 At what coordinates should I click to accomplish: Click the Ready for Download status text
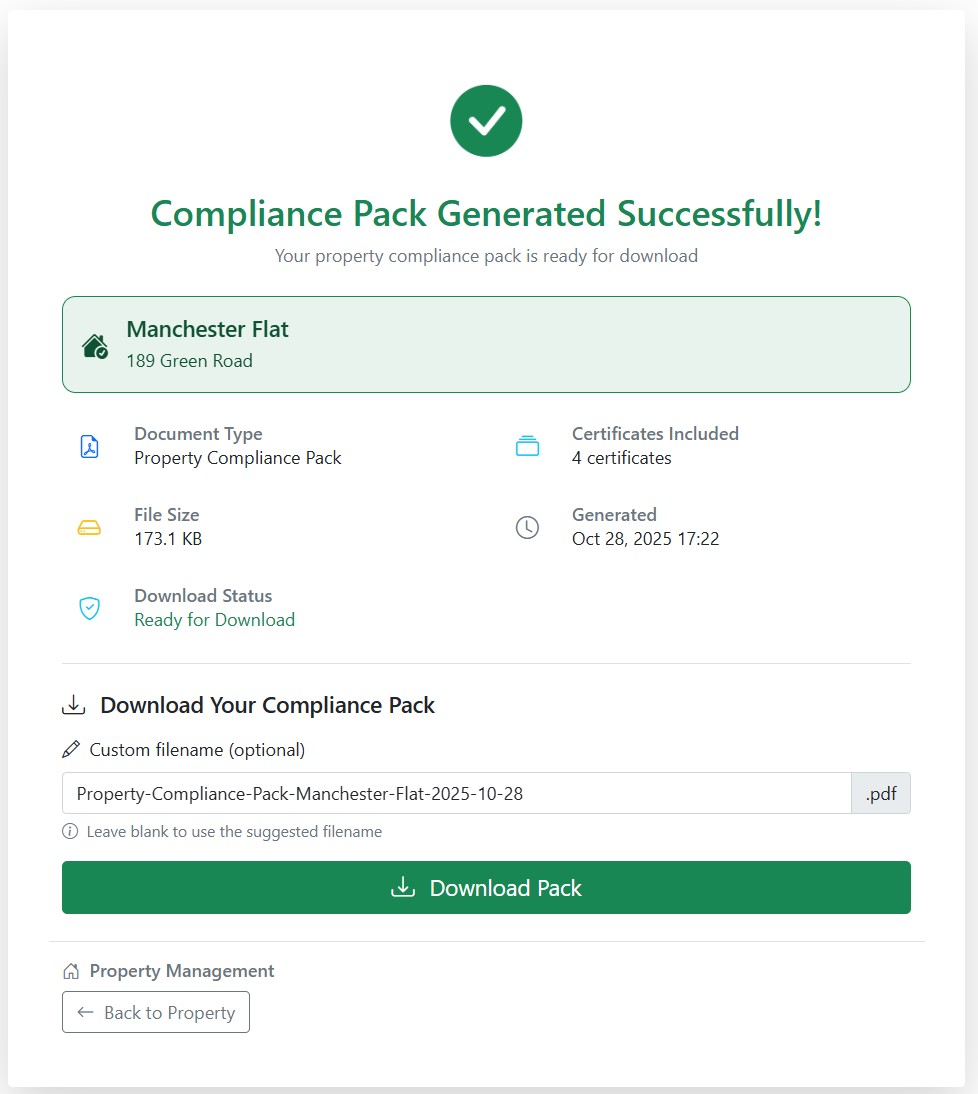tap(214, 620)
